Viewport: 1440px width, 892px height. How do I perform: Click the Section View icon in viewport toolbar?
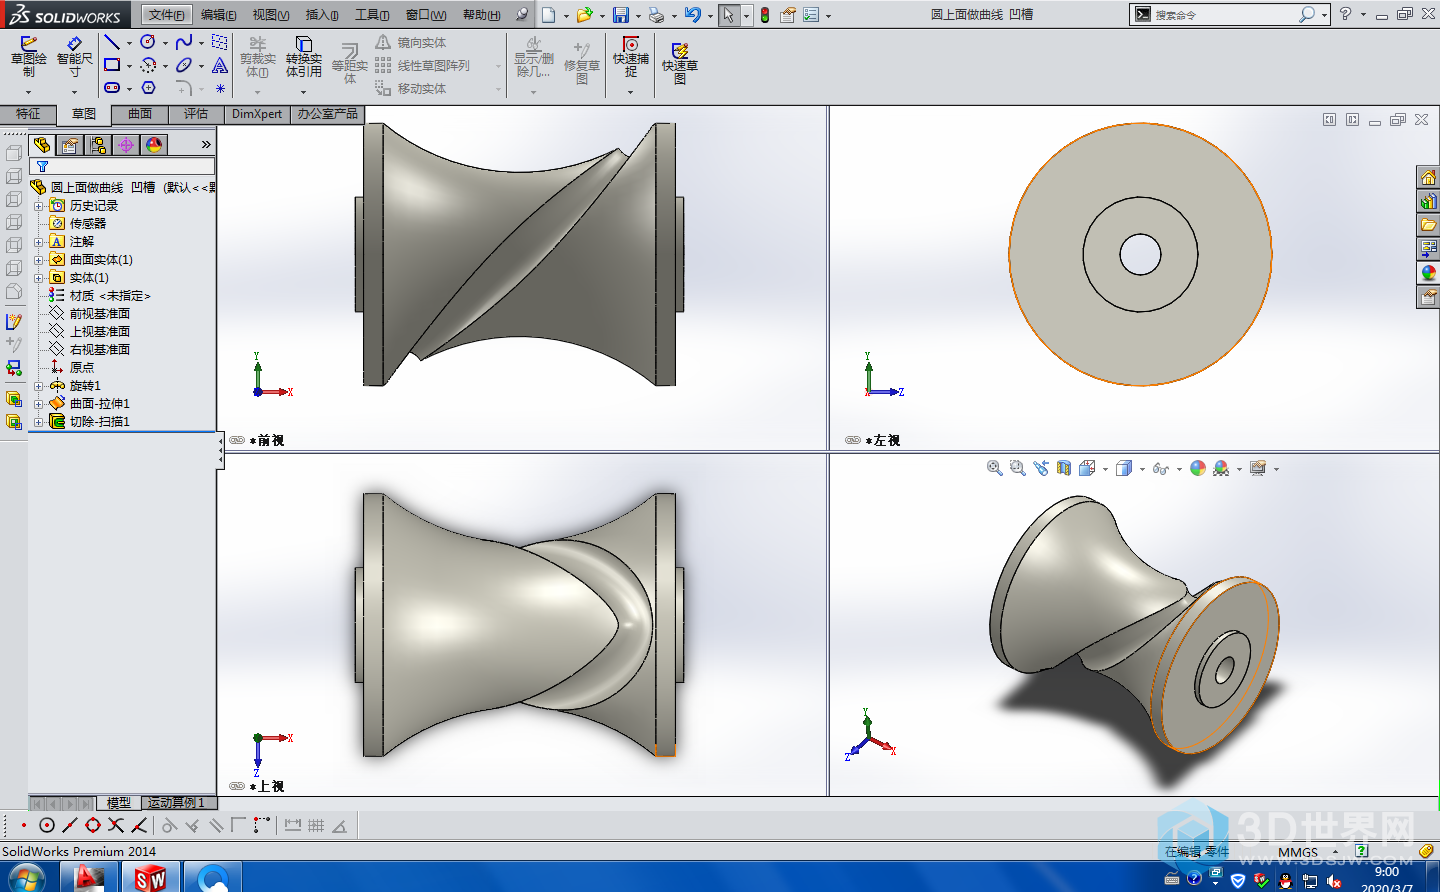1064,468
